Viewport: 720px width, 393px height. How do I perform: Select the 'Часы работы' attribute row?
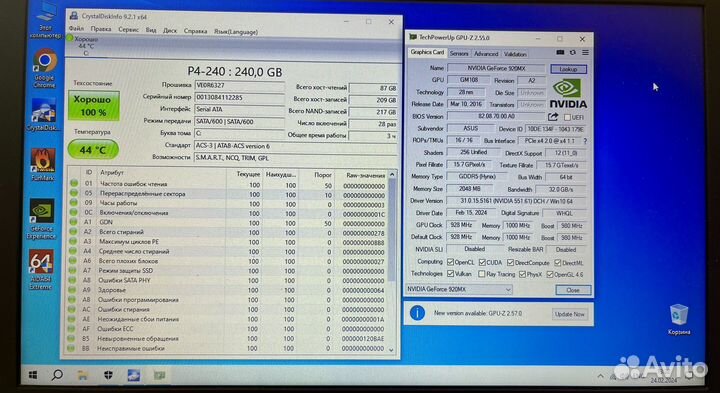pyautogui.click(x=227, y=204)
